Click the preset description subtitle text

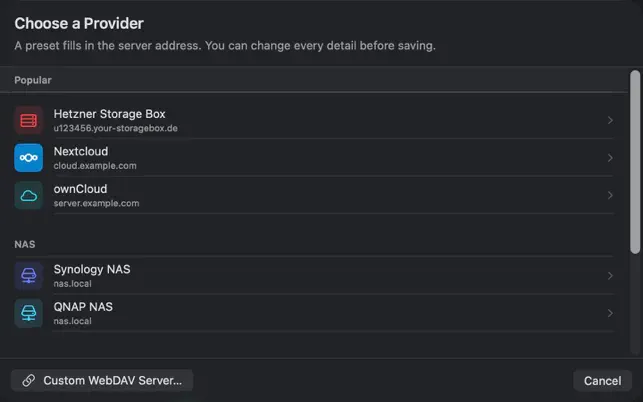(225, 46)
